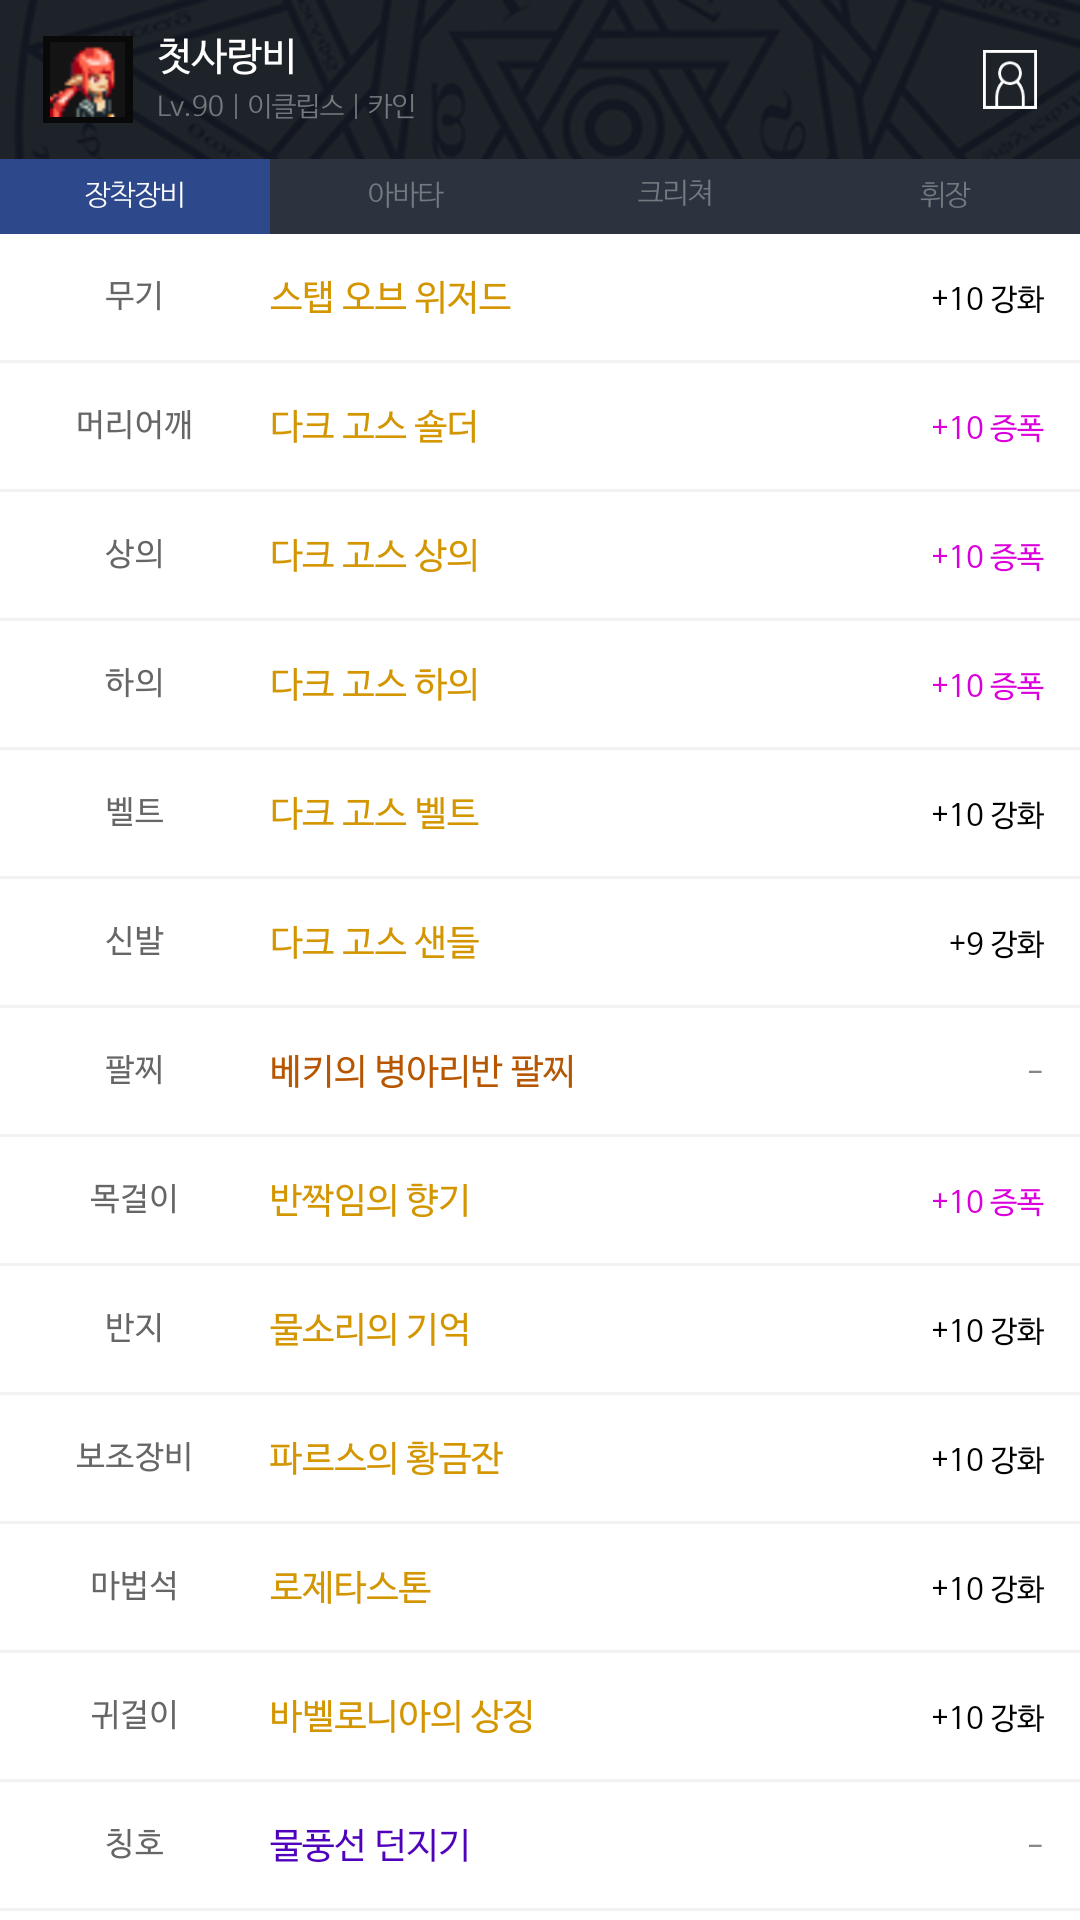View the 다크 고스 상의 item
Screen dimensions: 1080x1920
pos(374,555)
